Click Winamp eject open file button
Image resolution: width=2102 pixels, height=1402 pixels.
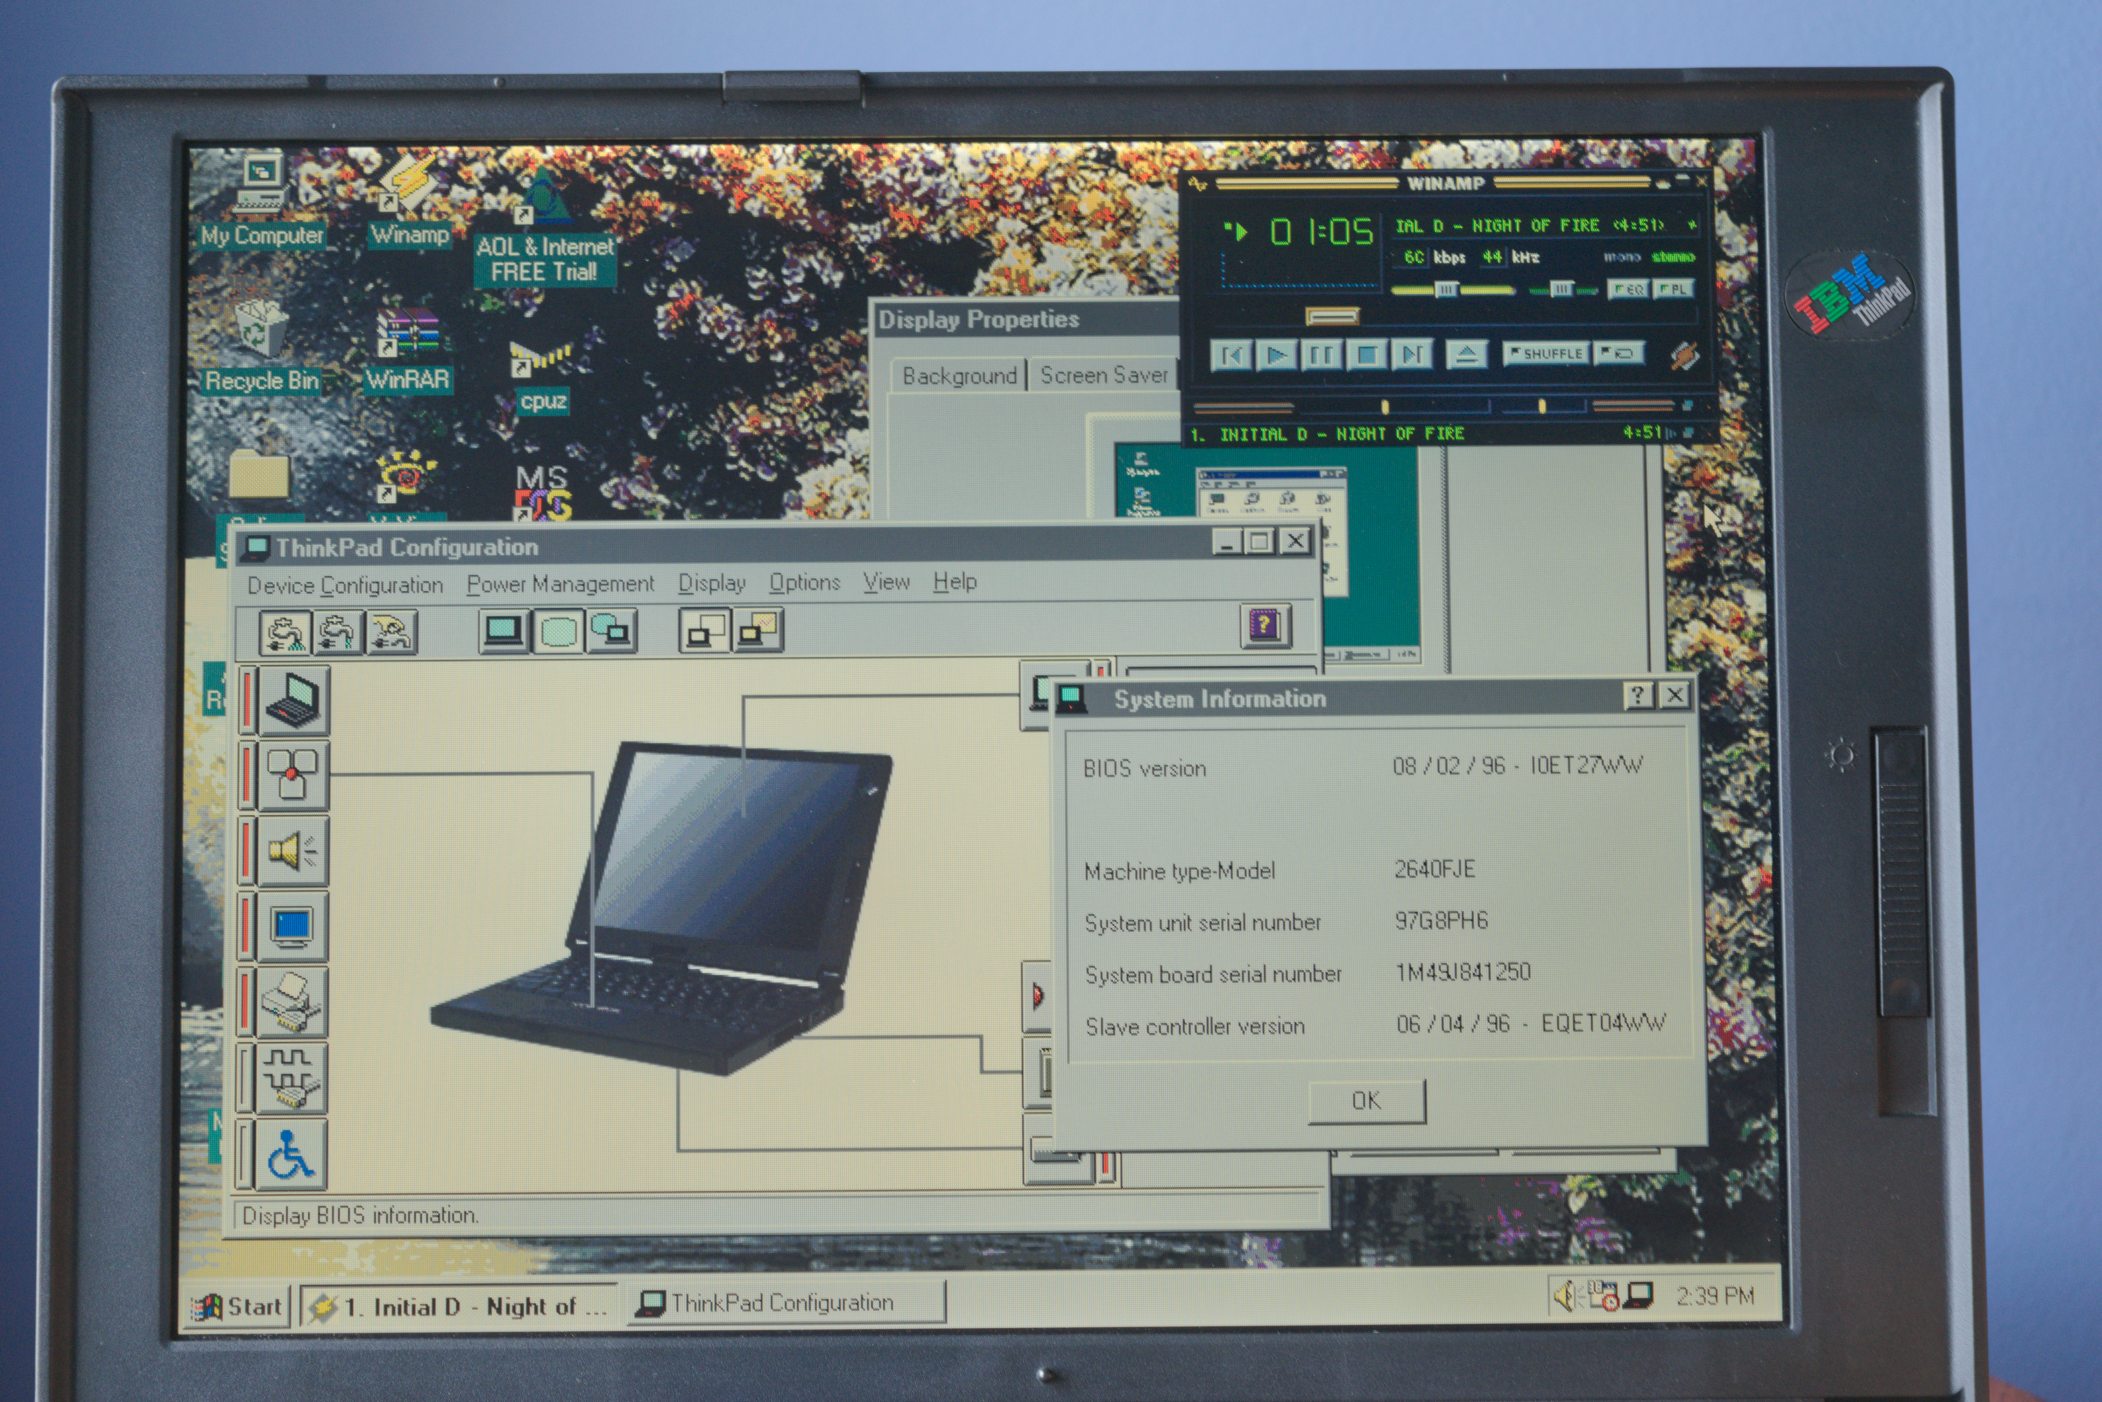[x=1466, y=355]
